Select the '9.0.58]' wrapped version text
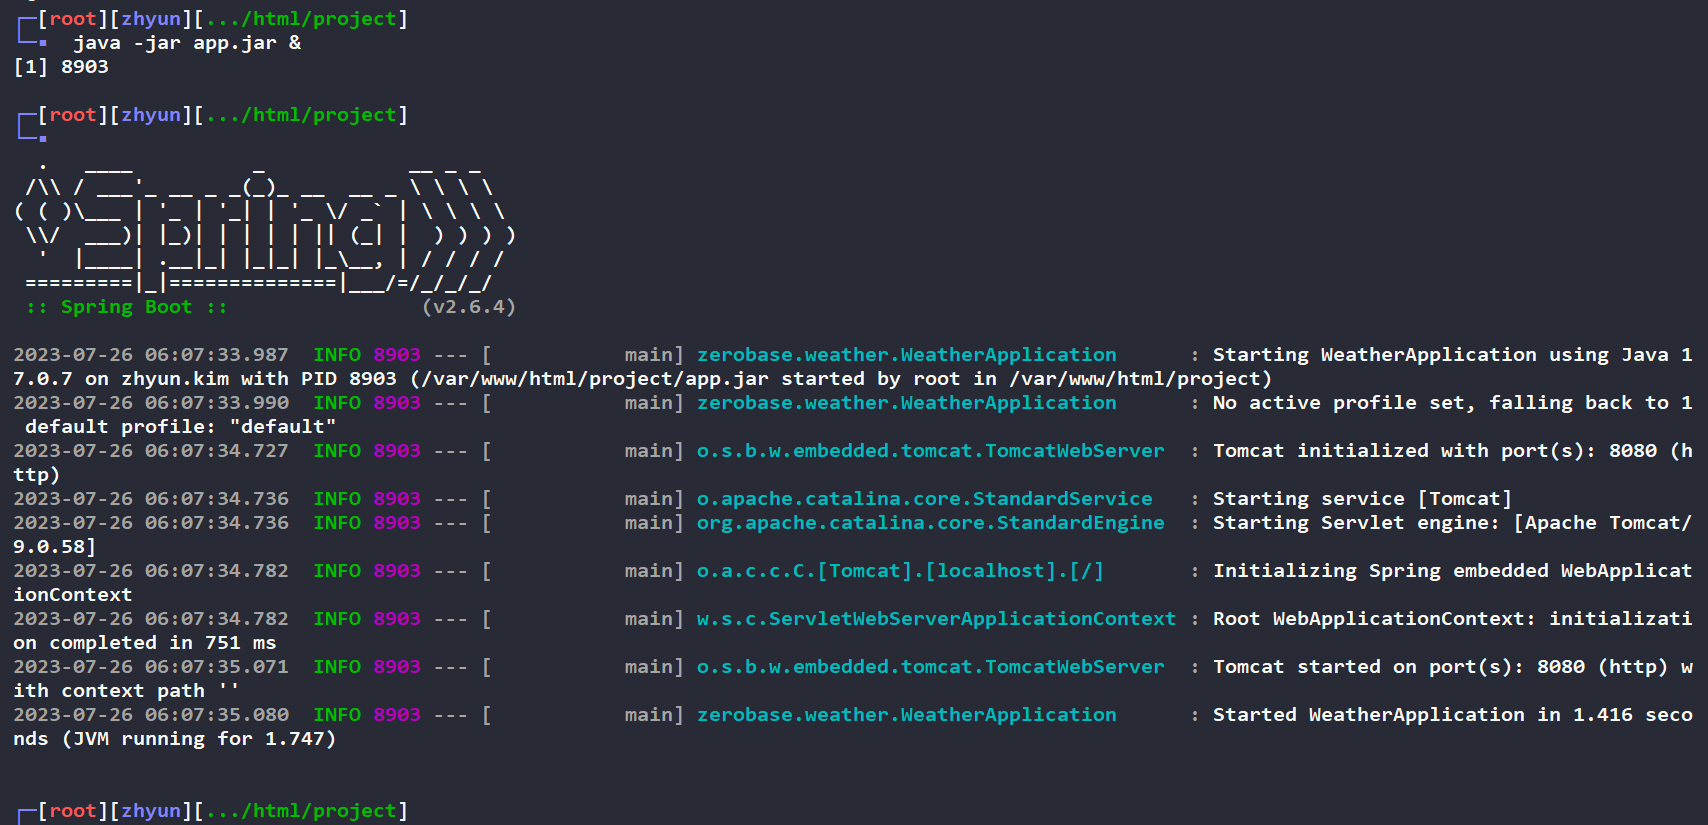 point(55,547)
